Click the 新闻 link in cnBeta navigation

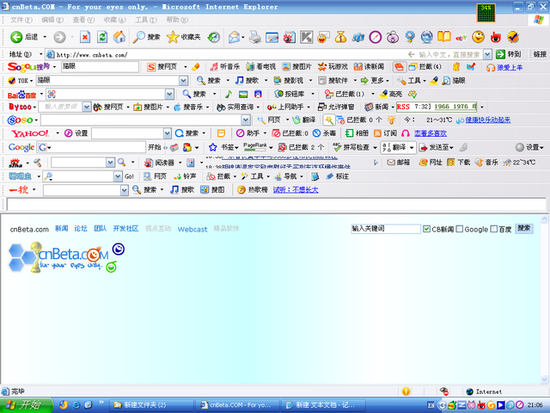(x=61, y=229)
